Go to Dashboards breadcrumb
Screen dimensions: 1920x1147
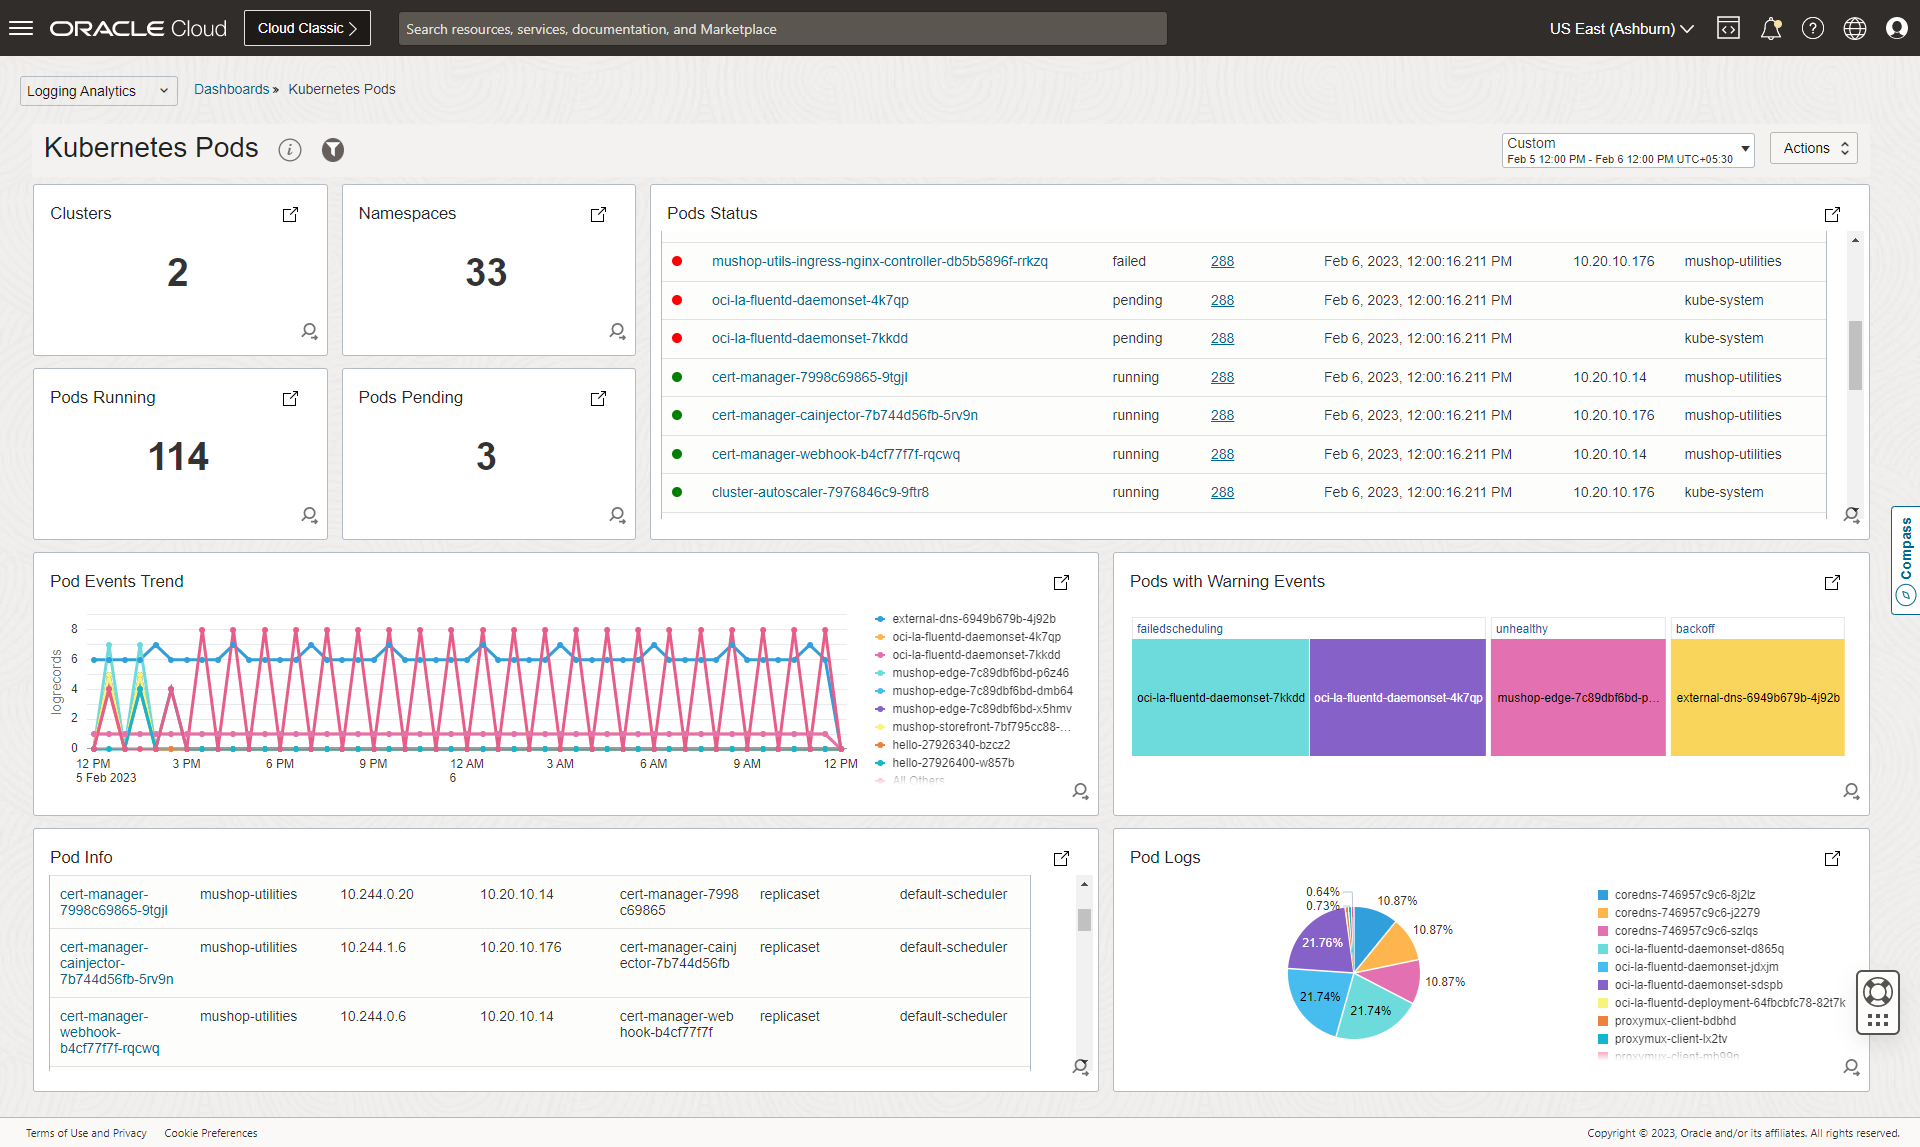231,89
